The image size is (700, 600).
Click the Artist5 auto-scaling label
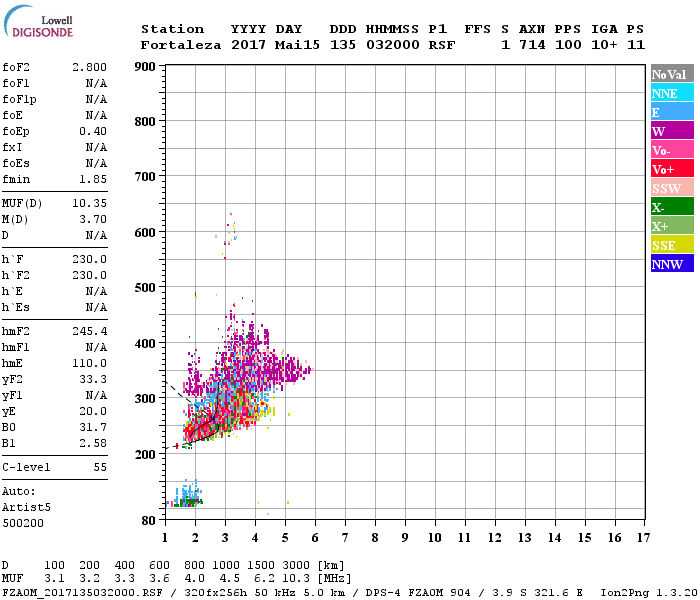26,508
